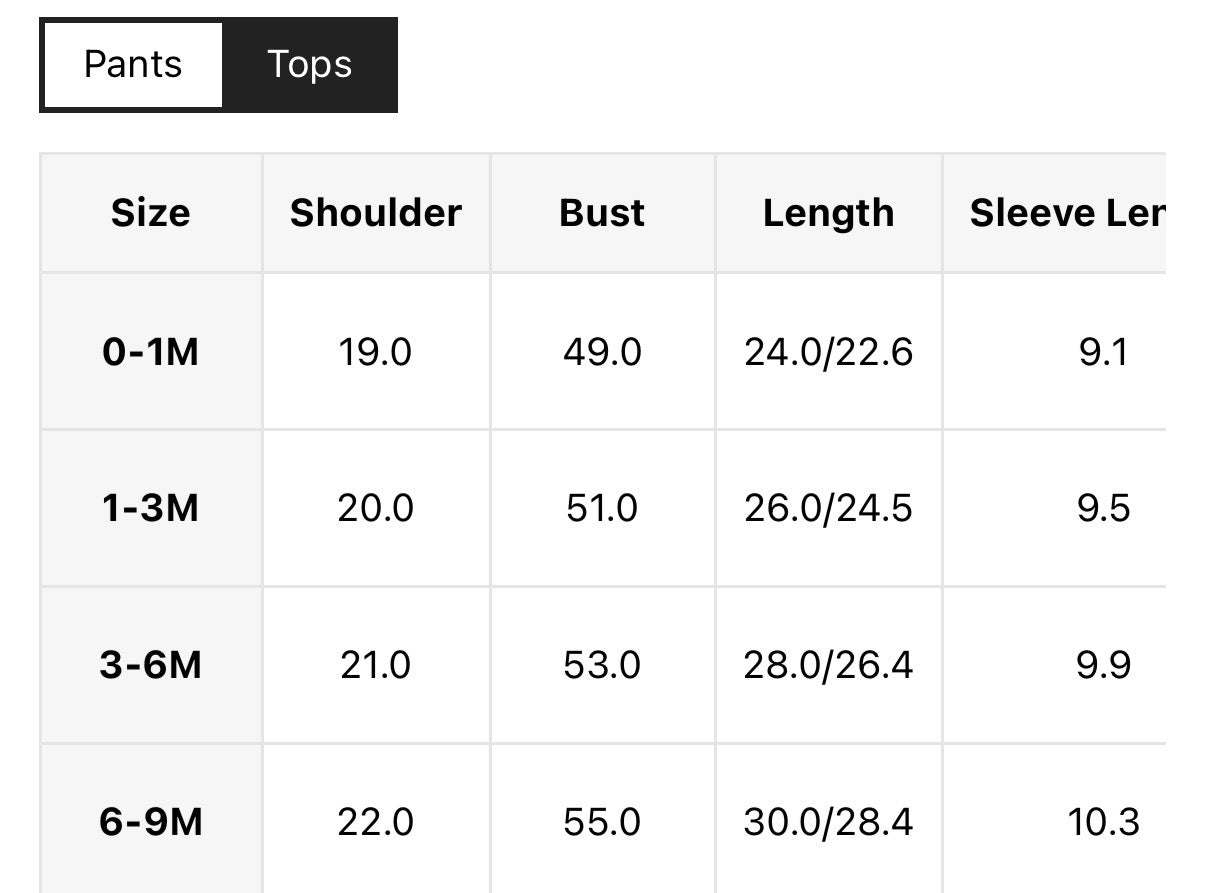Click shoulder value 22.0 for 6-9M
Image resolution: width=1206 pixels, height=893 pixels.
[x=375, y=822]
